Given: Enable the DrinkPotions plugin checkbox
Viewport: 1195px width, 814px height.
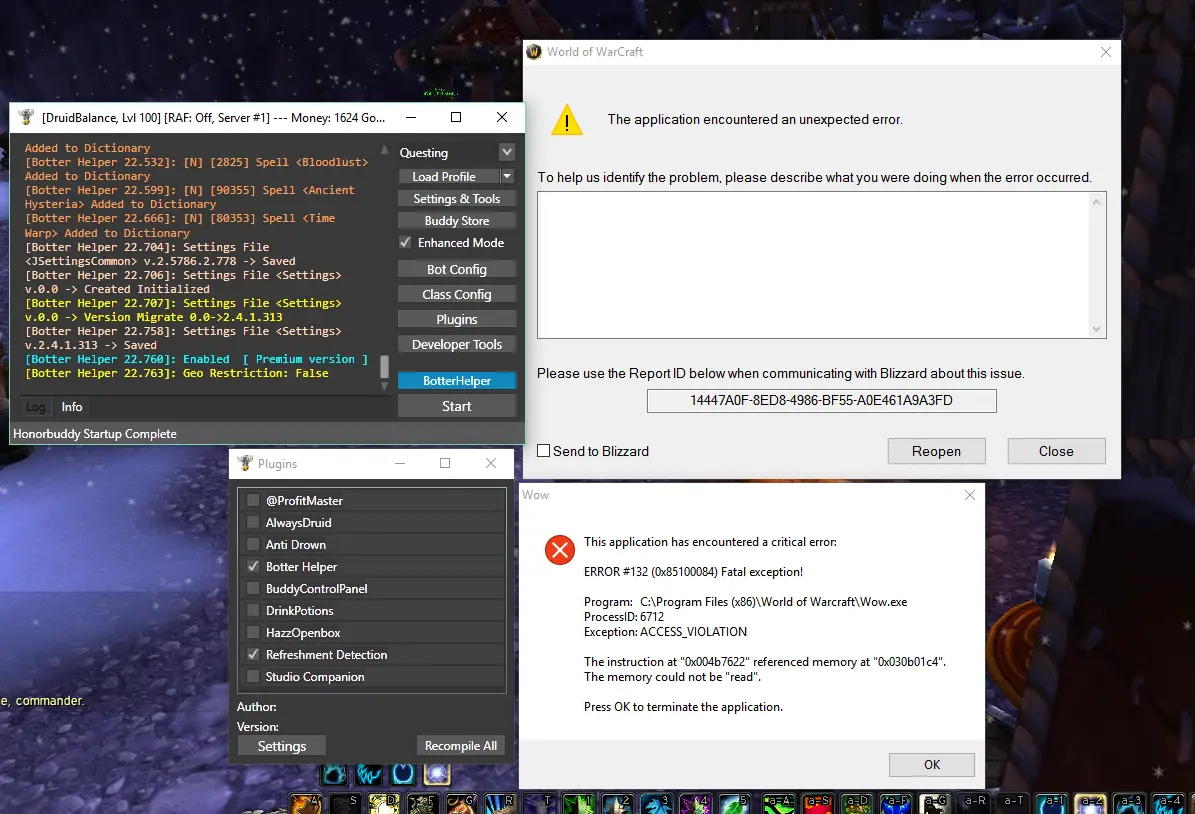Looking at the screenshot, I should (253, 610).
